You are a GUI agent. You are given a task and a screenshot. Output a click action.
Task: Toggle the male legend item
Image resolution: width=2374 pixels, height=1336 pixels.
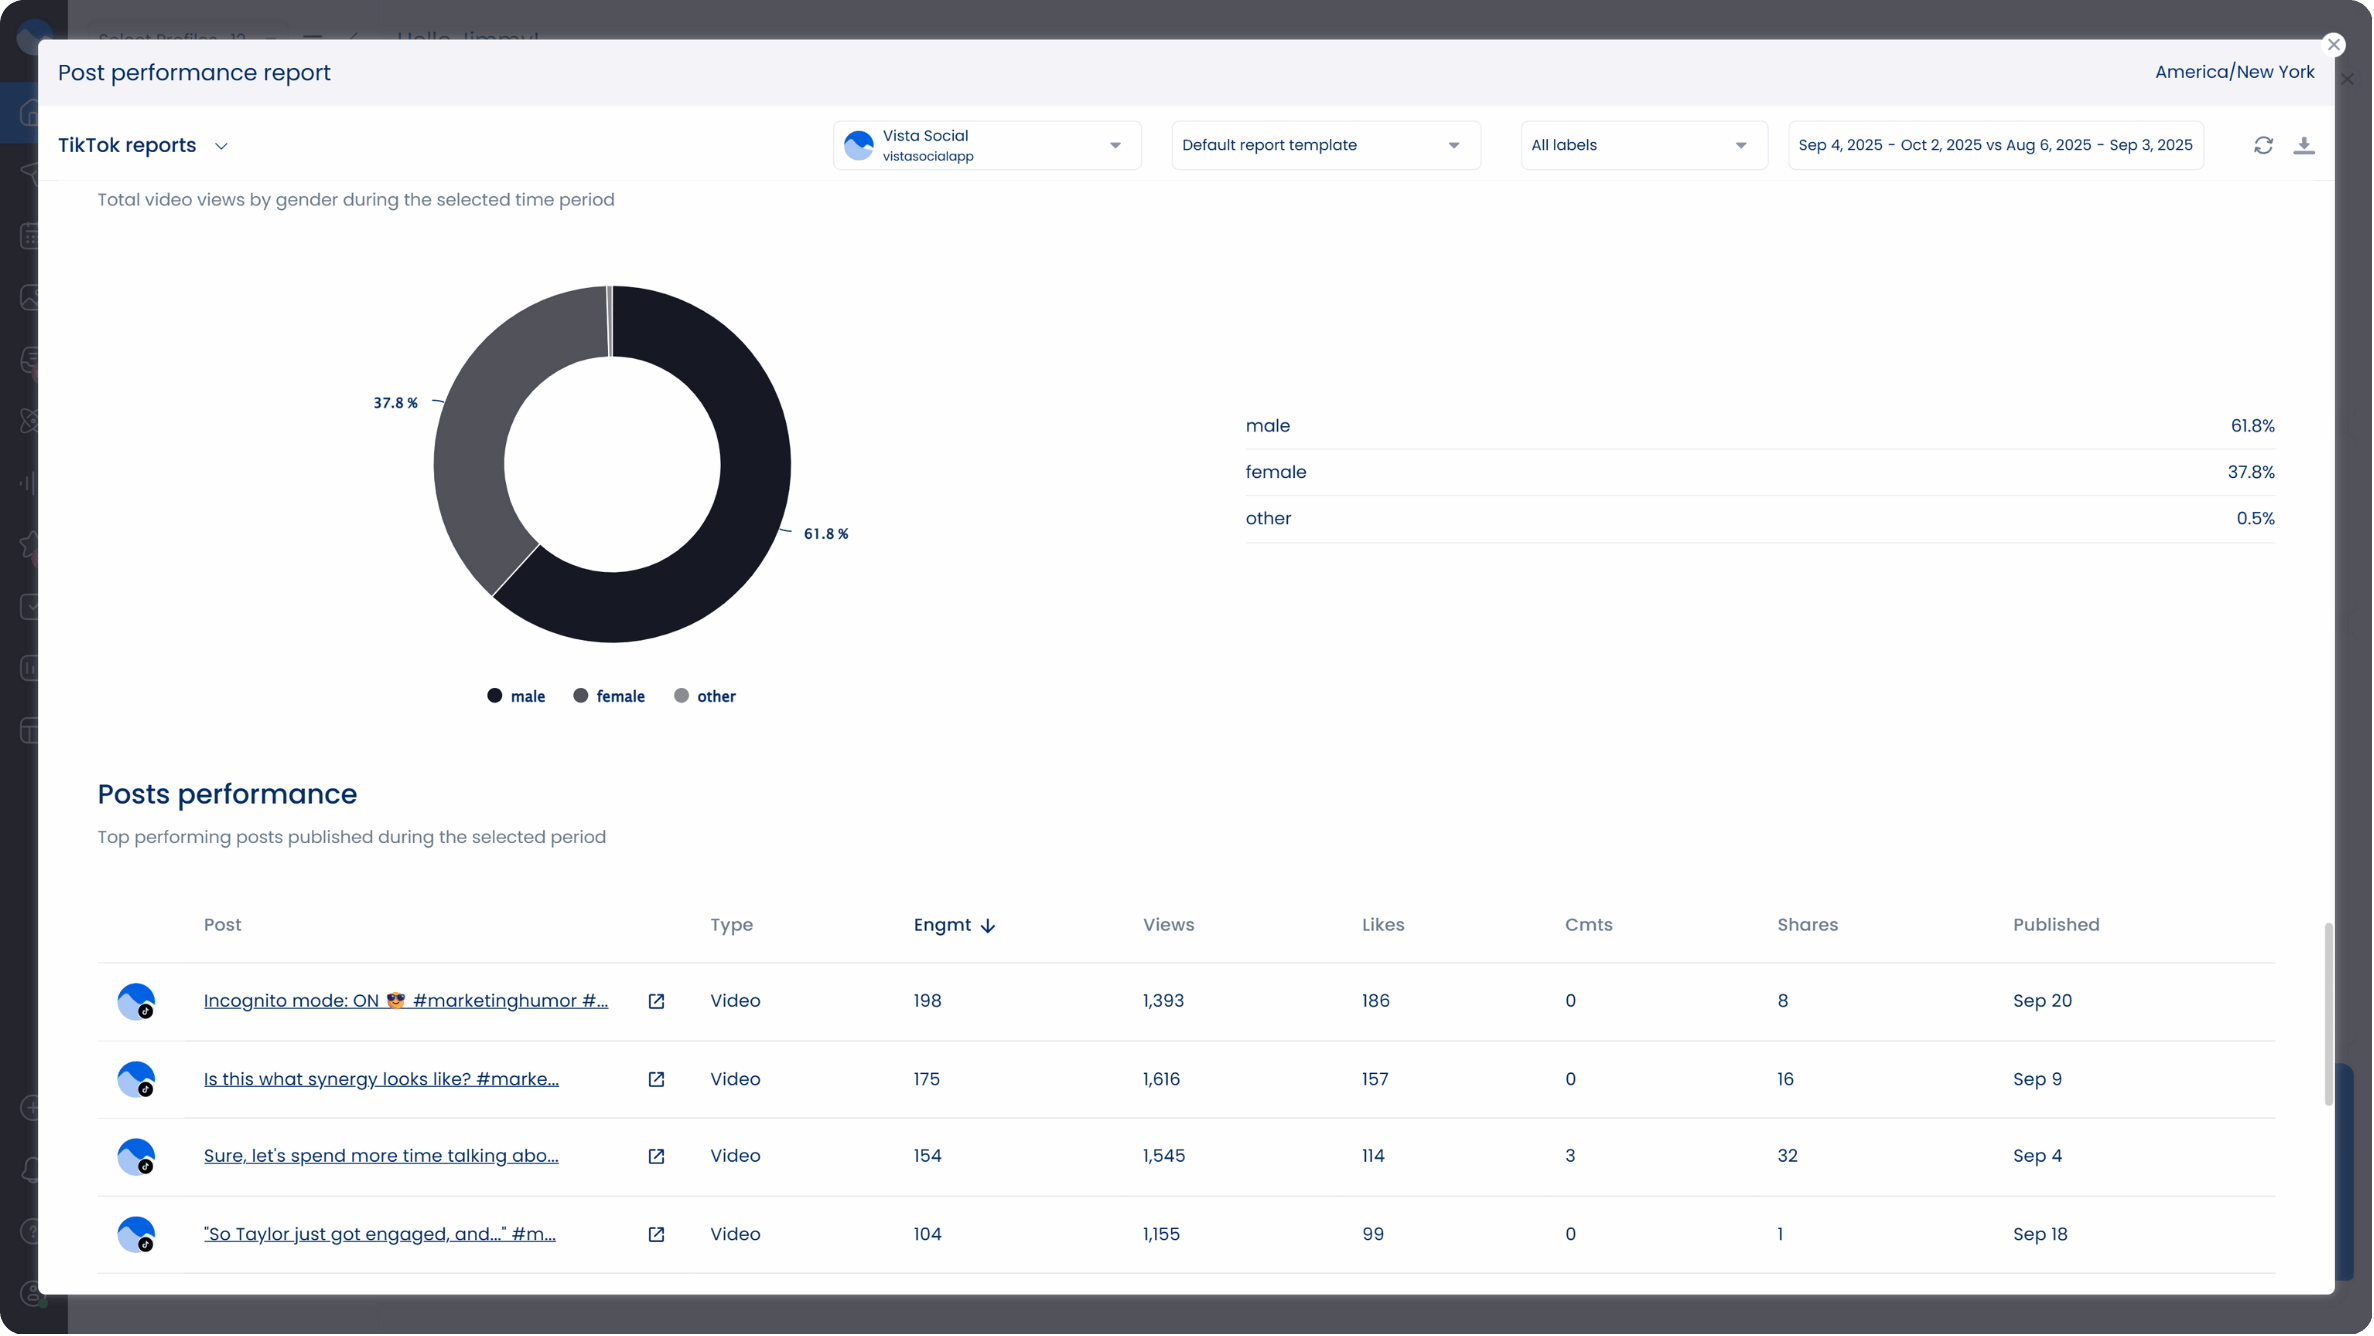516,696
